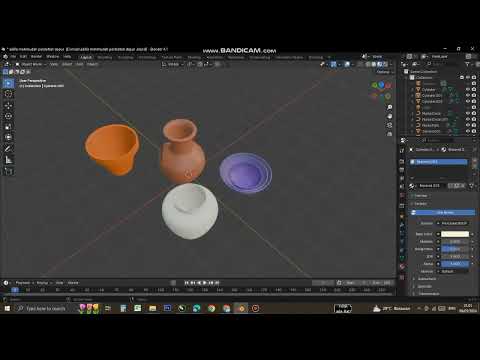Select the Select Box tool

point(8,83)
